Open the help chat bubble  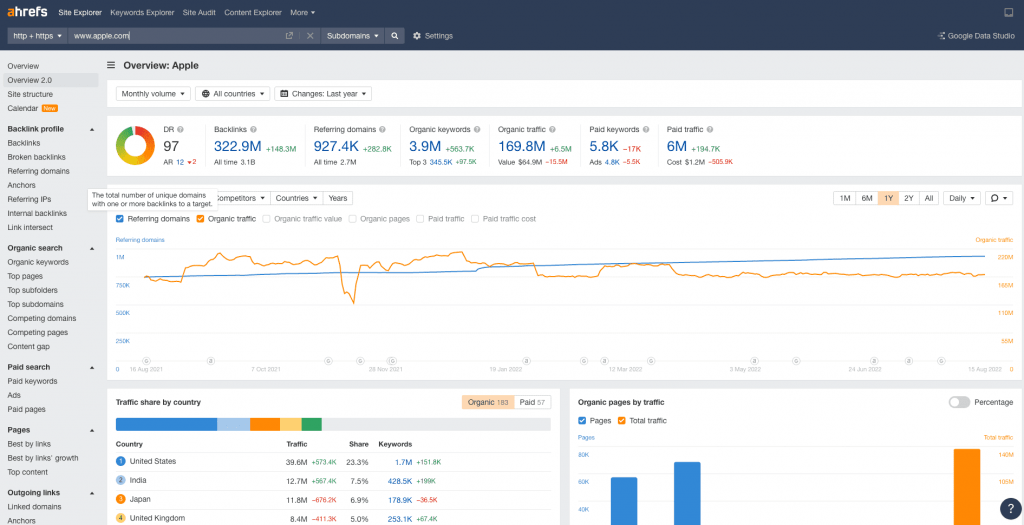coord(1010,509)
